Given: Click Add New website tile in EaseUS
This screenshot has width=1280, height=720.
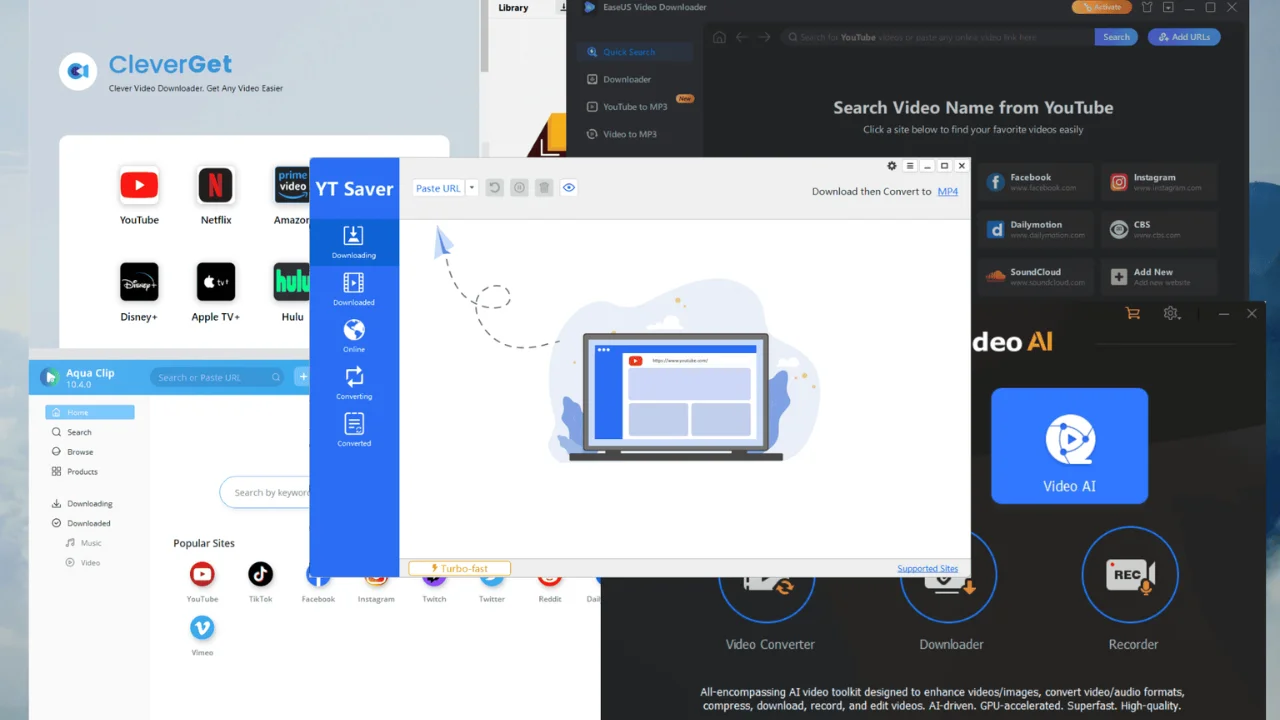Looking at the screenshot, I should click(x=1160, y=276).
